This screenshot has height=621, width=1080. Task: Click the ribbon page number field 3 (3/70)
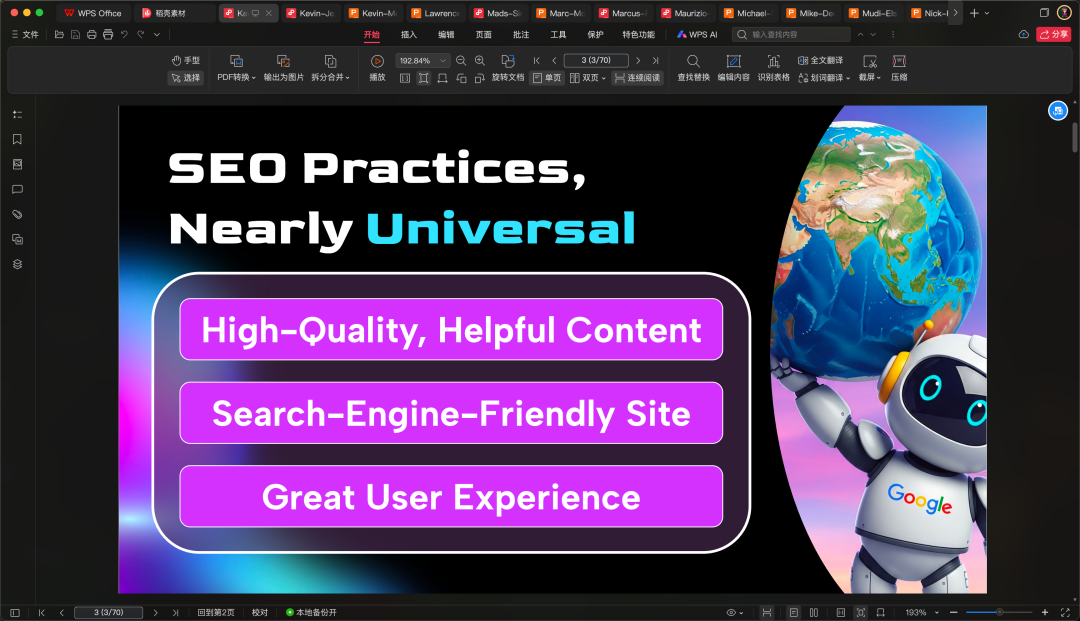[596, 61]
